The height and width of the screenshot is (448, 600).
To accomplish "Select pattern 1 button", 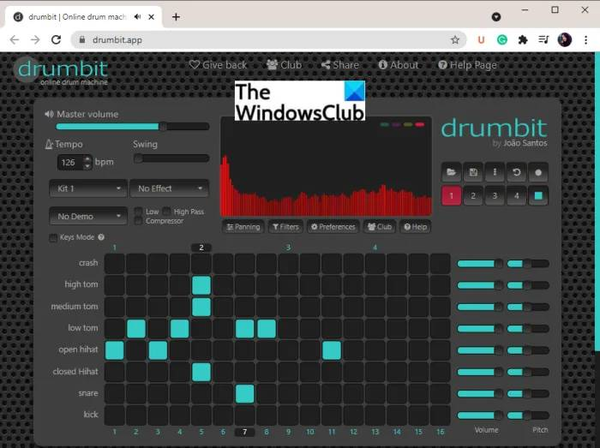I will click(x=451, y=196).
